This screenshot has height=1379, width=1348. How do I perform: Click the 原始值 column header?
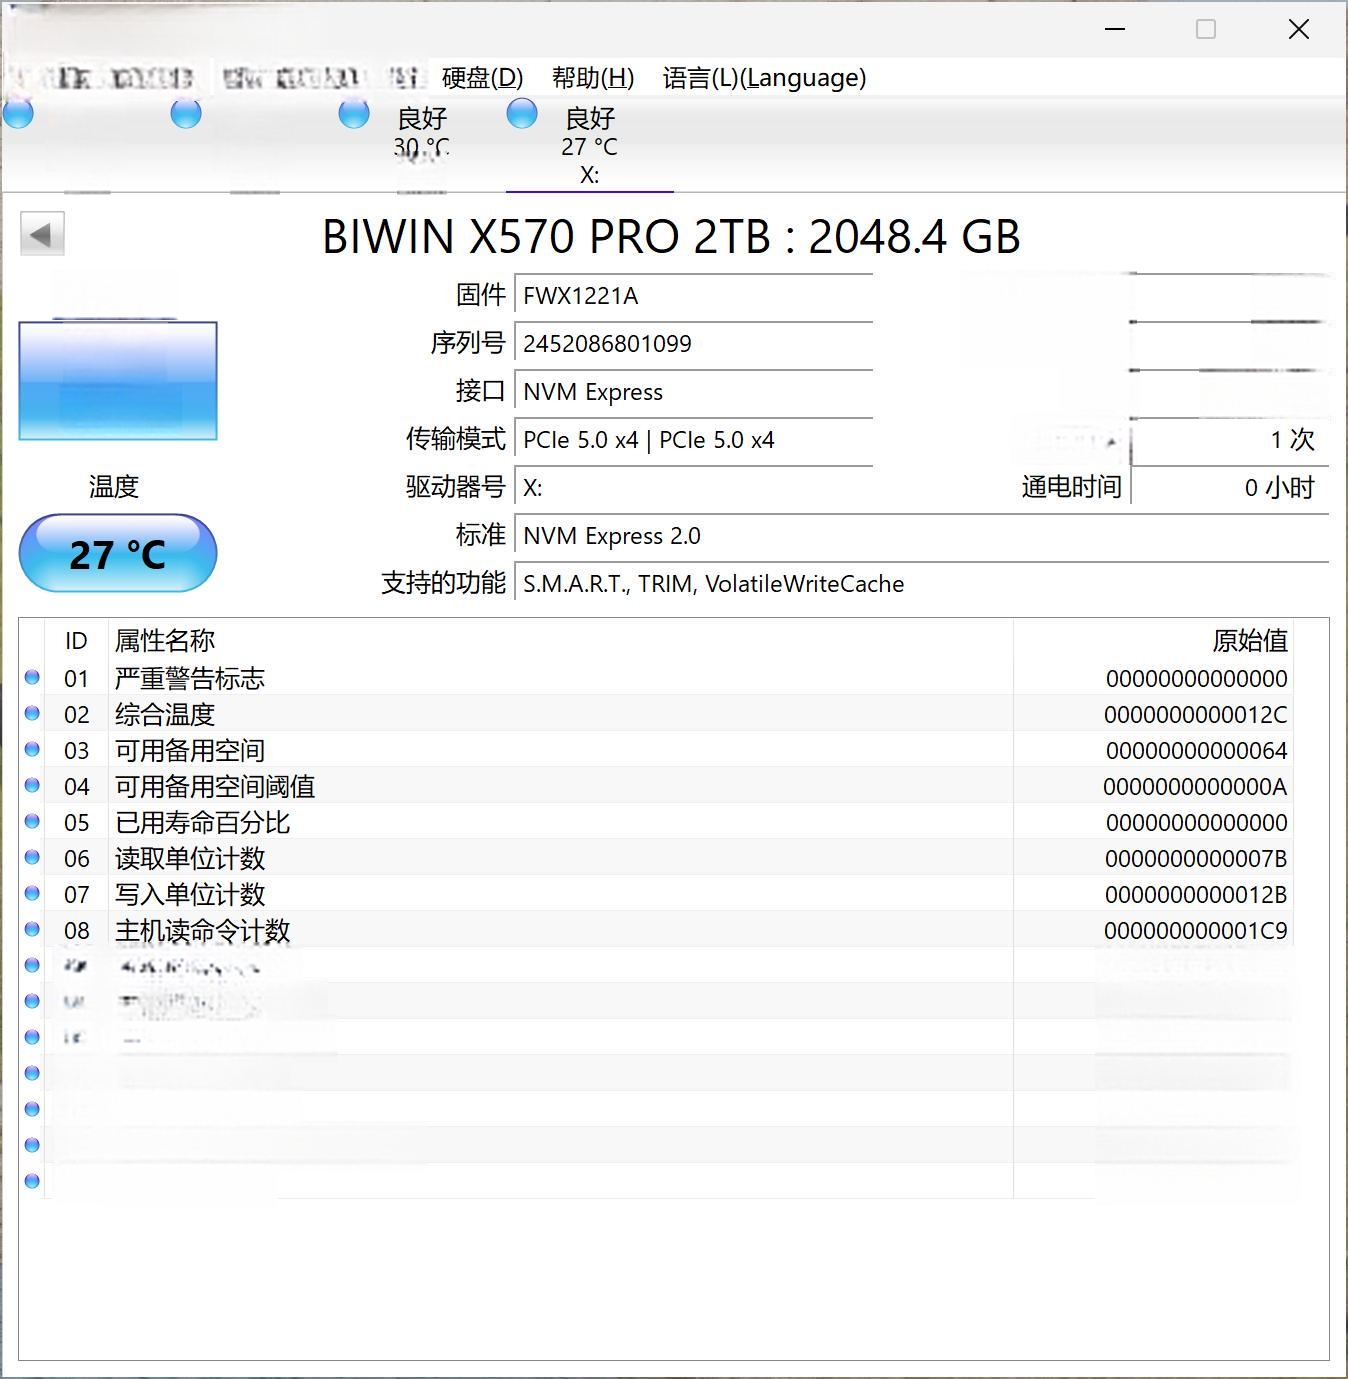(x=1250, y=641)
